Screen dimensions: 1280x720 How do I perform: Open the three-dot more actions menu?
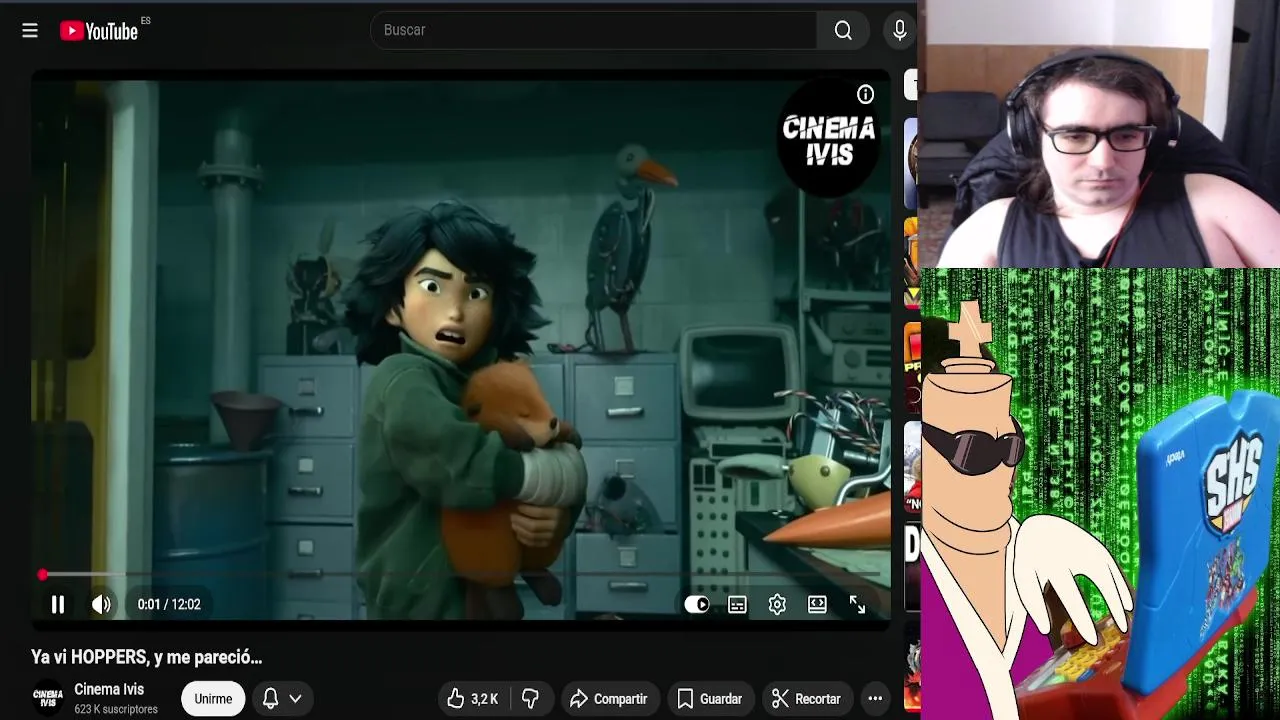tap(875, 698)
